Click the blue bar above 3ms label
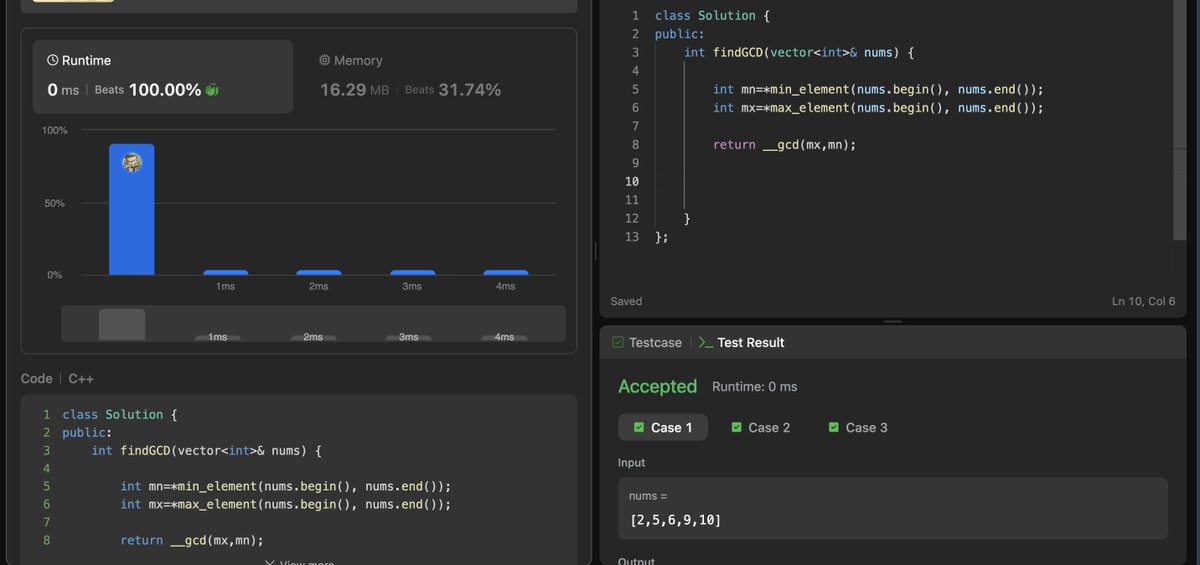1200x565 pixels. coord(412,273)
